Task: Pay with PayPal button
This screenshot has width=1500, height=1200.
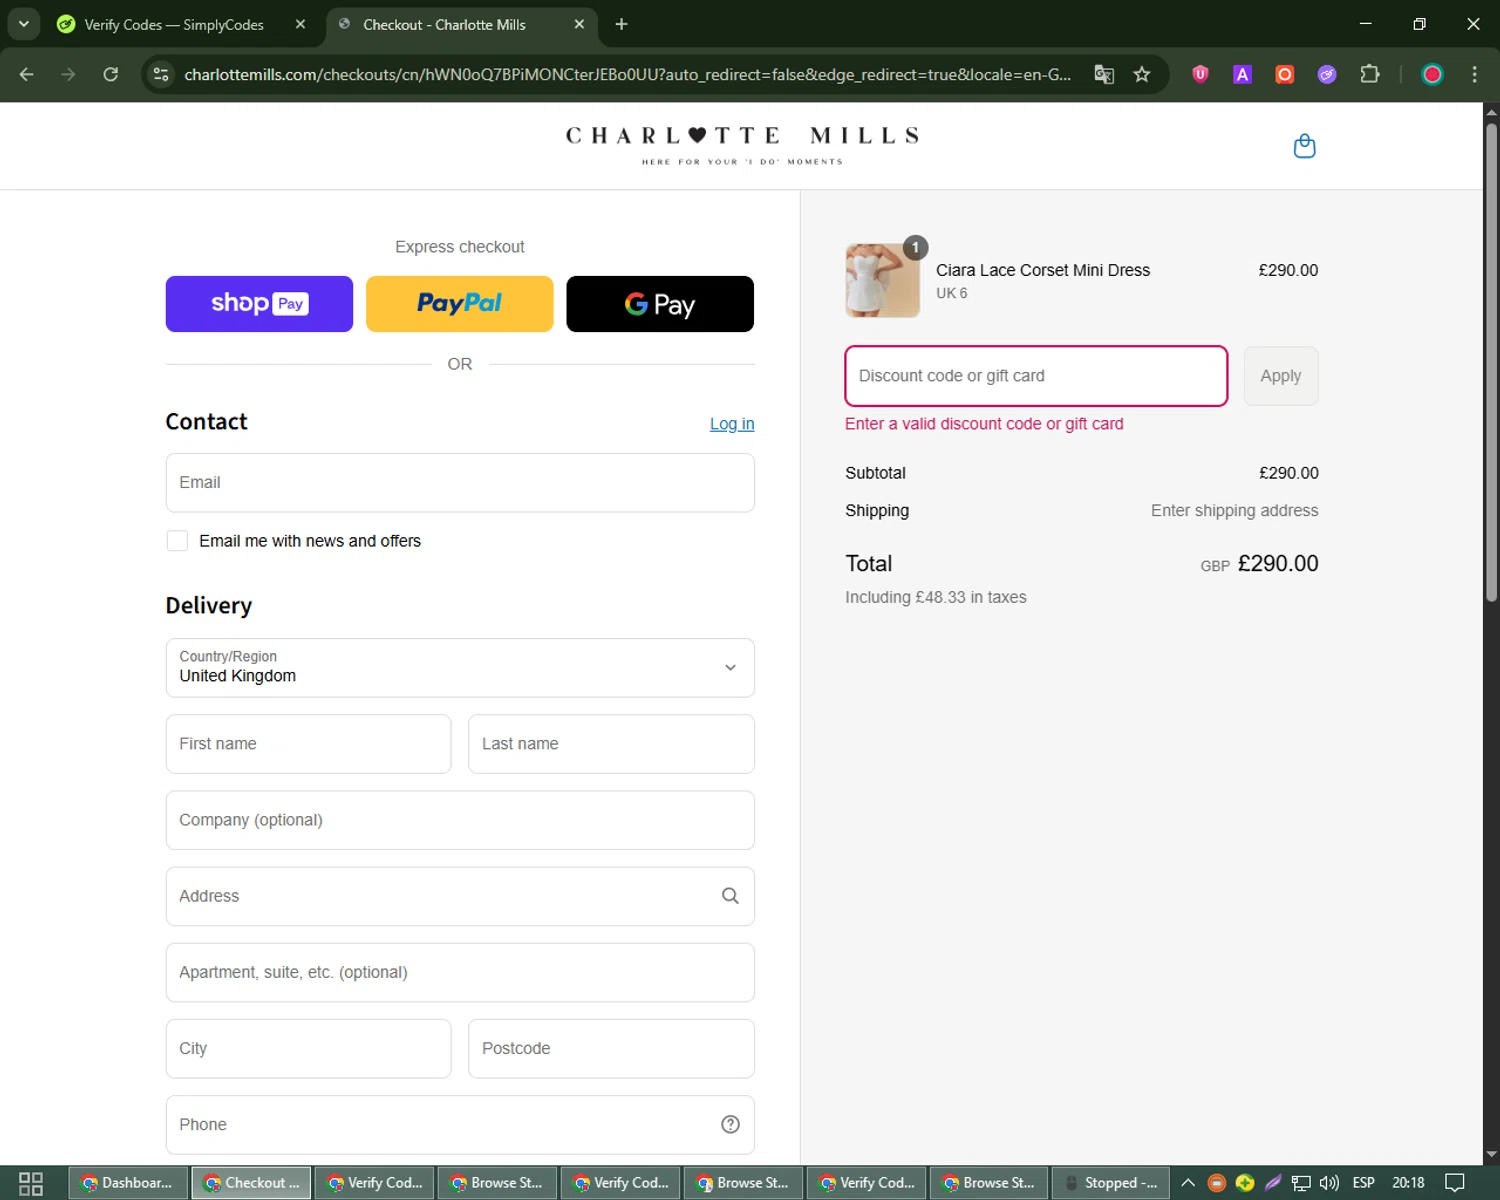Action: coord(460,304)
